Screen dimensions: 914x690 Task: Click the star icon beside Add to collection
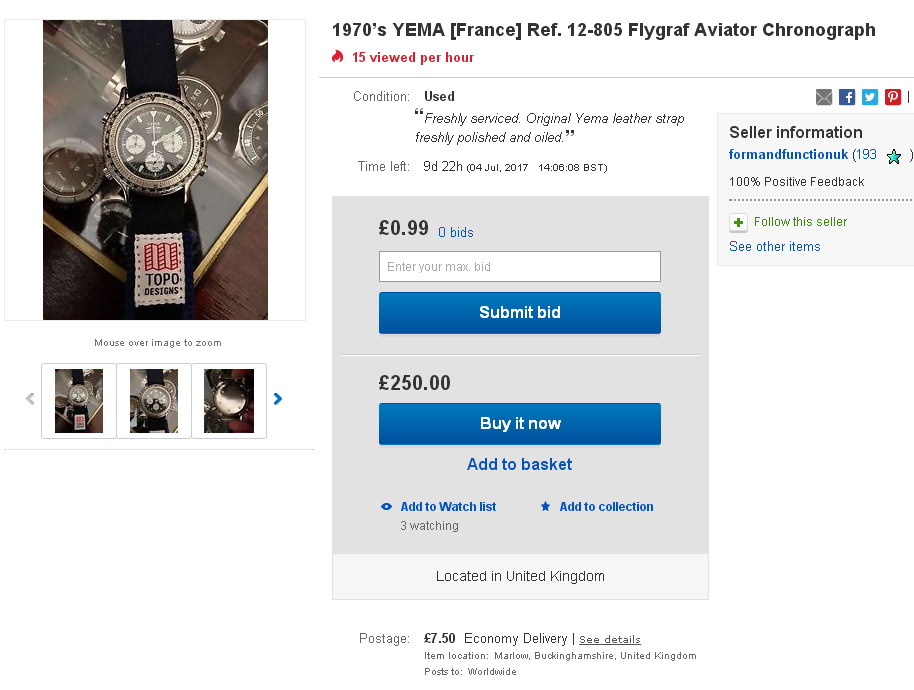click(x=545, y=507)
